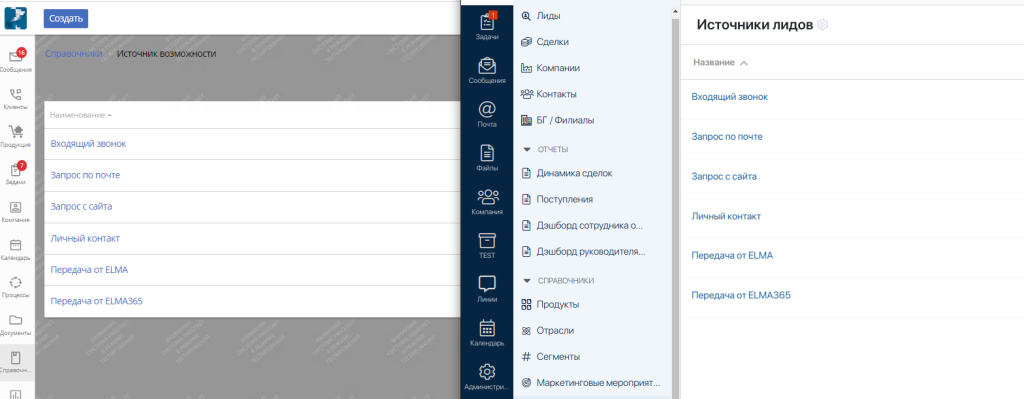Open Задачи icon in dark sidebar
The image size is (1024, 399).
pos(487,26)
